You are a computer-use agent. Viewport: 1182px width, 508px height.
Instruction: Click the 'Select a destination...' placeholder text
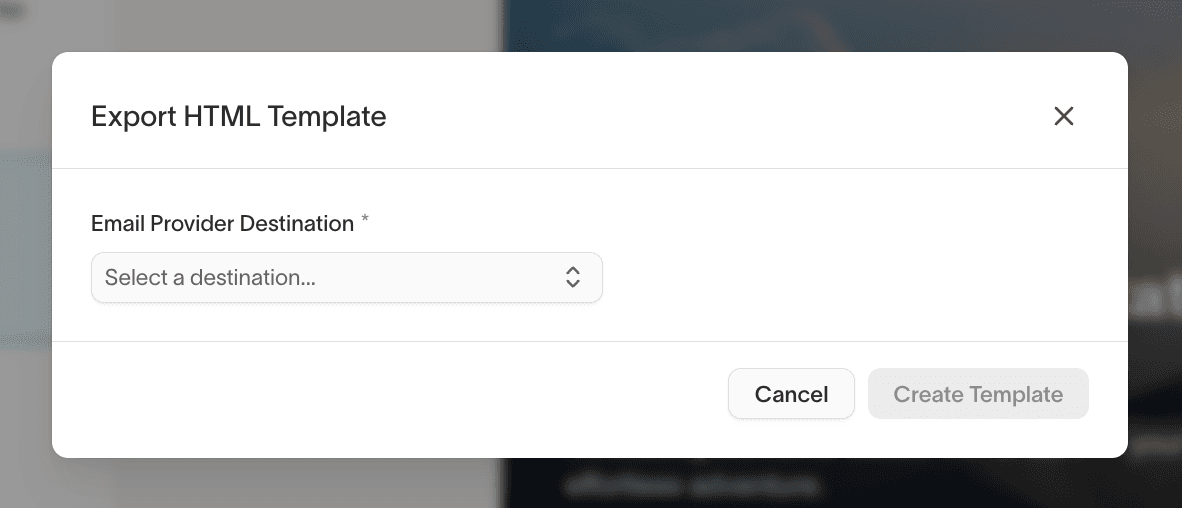[x=210, y=277]
